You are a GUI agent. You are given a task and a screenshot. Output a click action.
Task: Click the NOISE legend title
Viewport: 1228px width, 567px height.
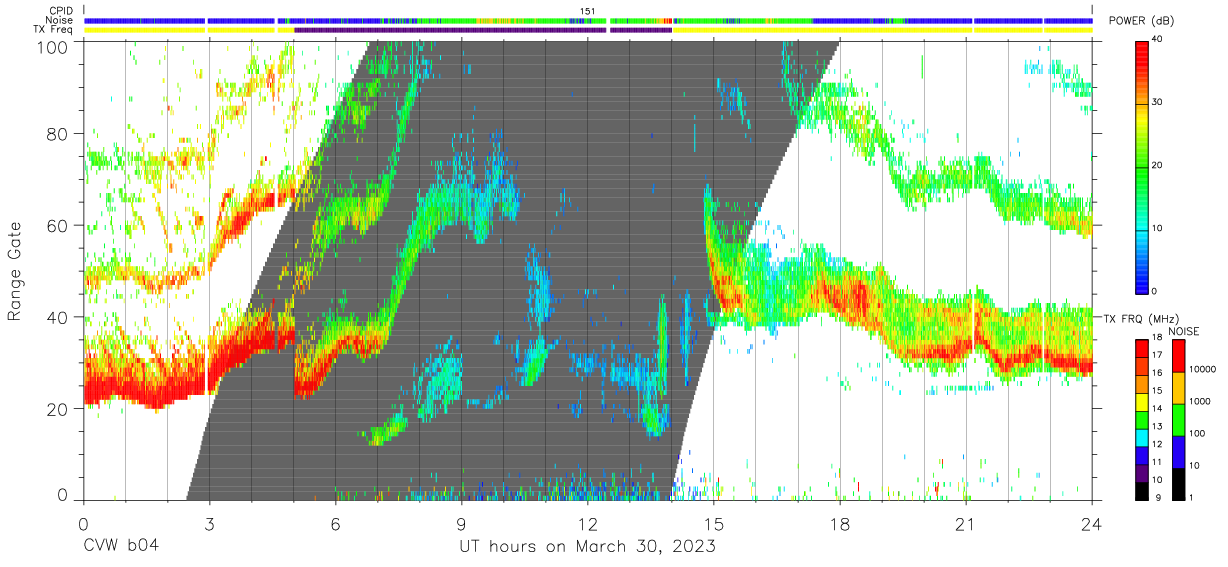pyautogui.click(x=1183, y=331)
